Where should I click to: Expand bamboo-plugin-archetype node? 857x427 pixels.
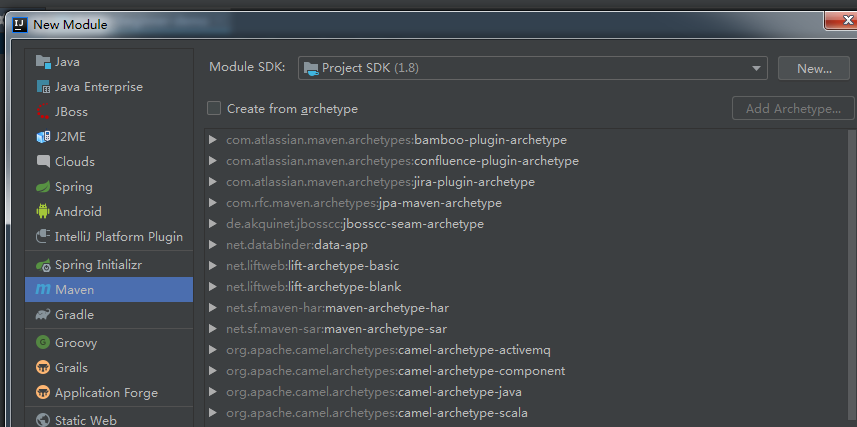213,140
